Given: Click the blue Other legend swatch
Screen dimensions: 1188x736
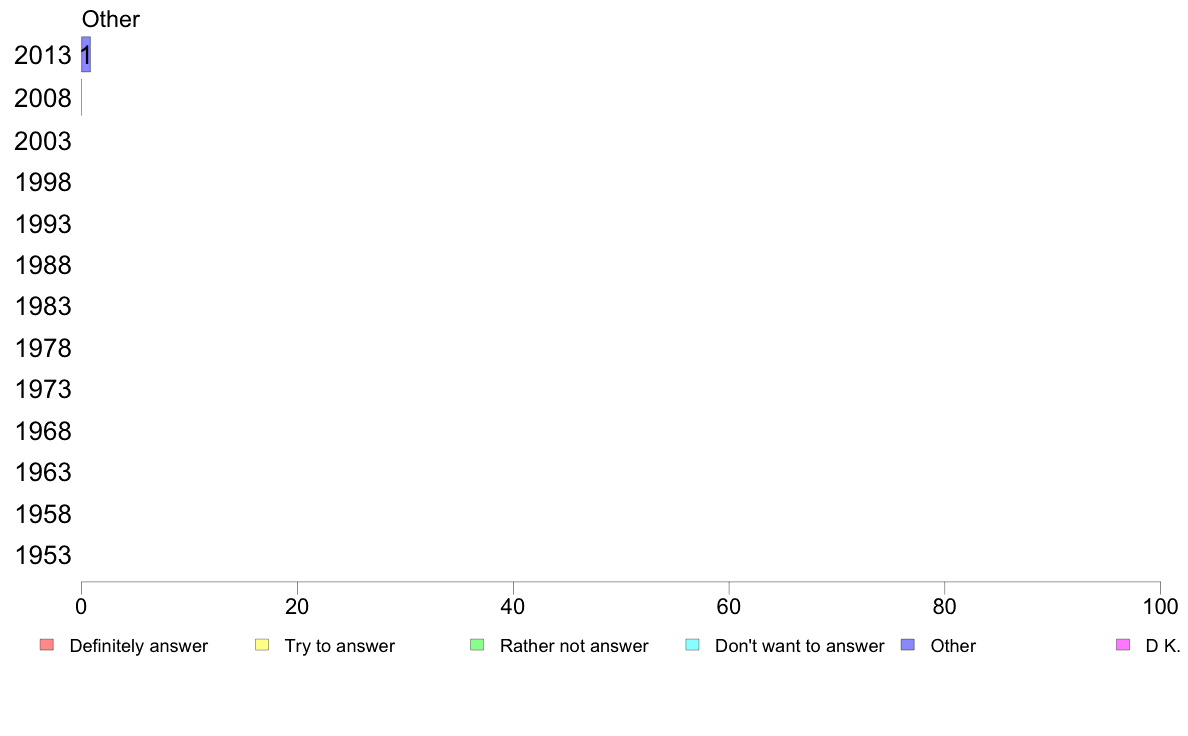Looking at the screenshot, I should coord(908,645).
